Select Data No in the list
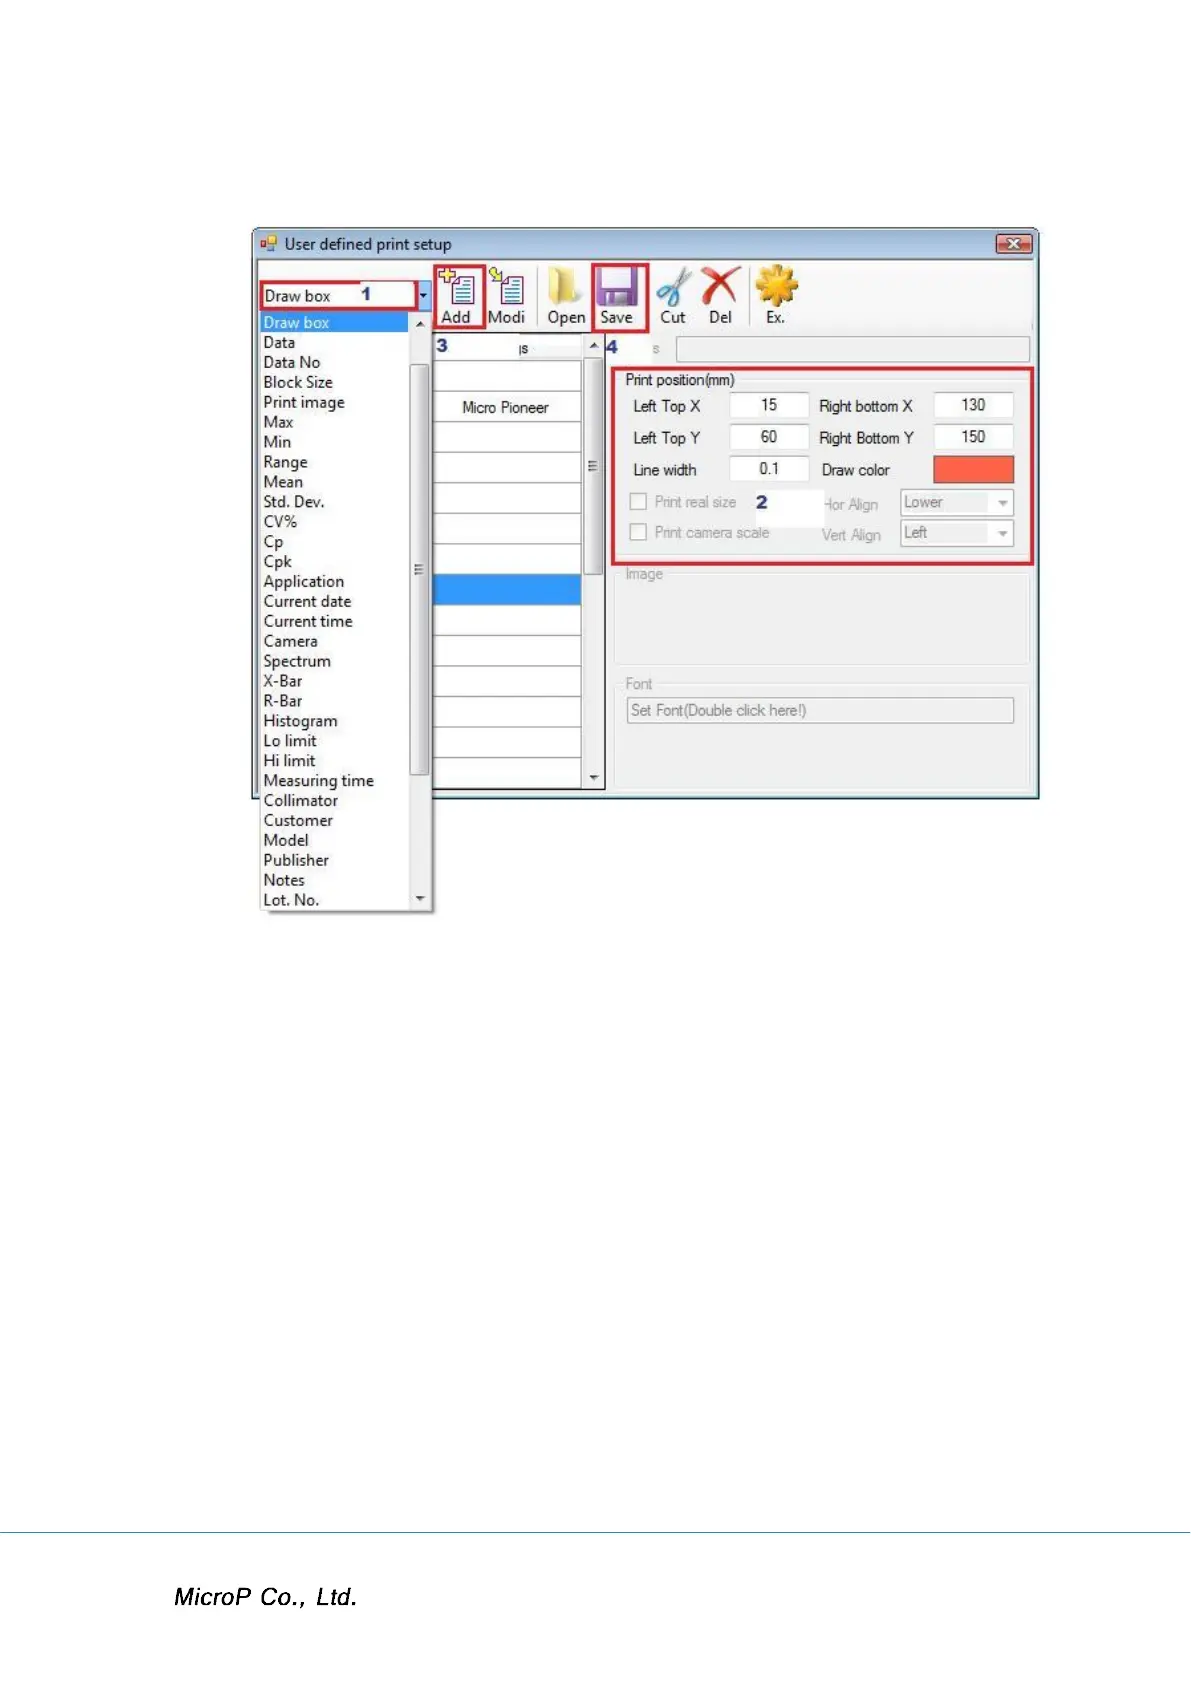This screenshot has width=1191, height=1684. click(x=334, y=362)
